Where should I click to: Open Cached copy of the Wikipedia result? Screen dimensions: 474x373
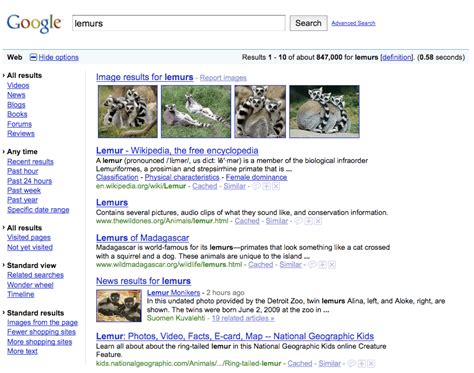tap(205, 186)
